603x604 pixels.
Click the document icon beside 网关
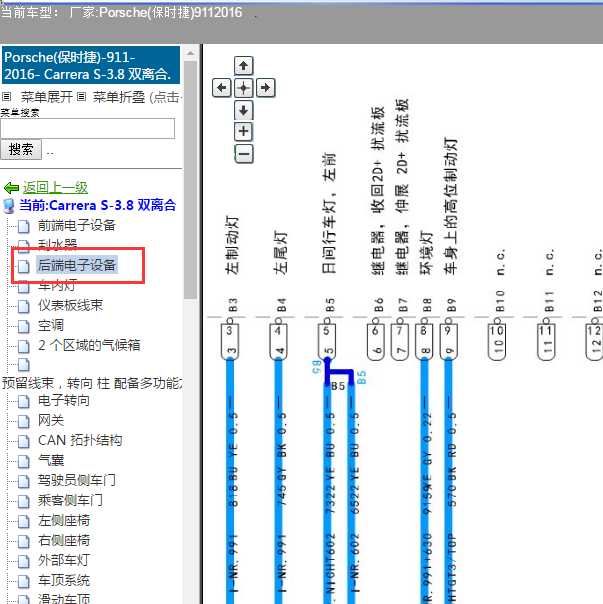click(x=24, y=421)
